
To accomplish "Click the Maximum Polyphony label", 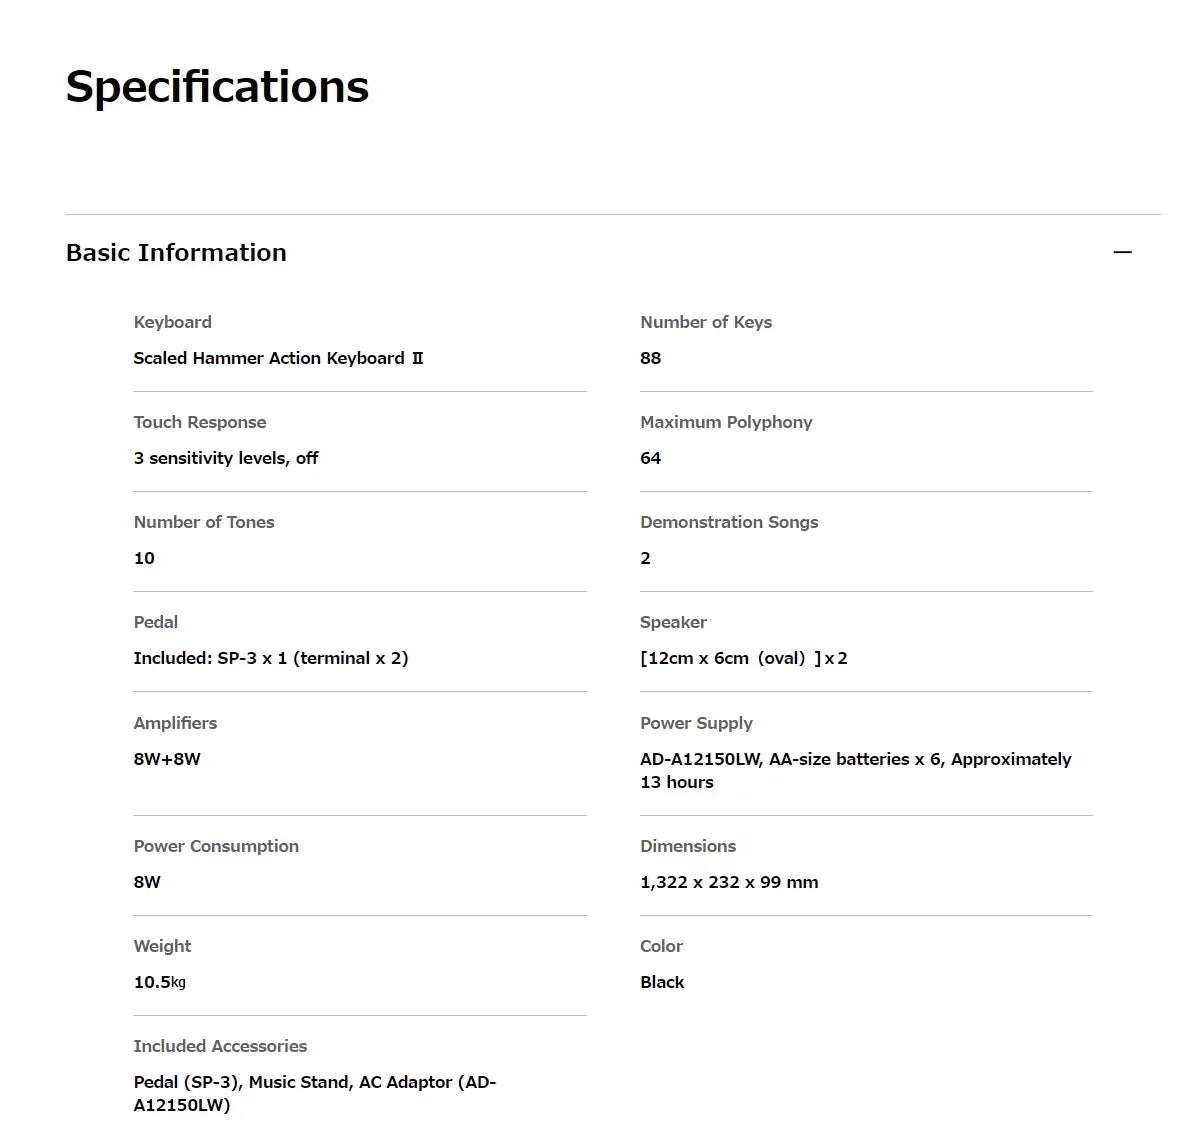I will [x=726, y=422].
